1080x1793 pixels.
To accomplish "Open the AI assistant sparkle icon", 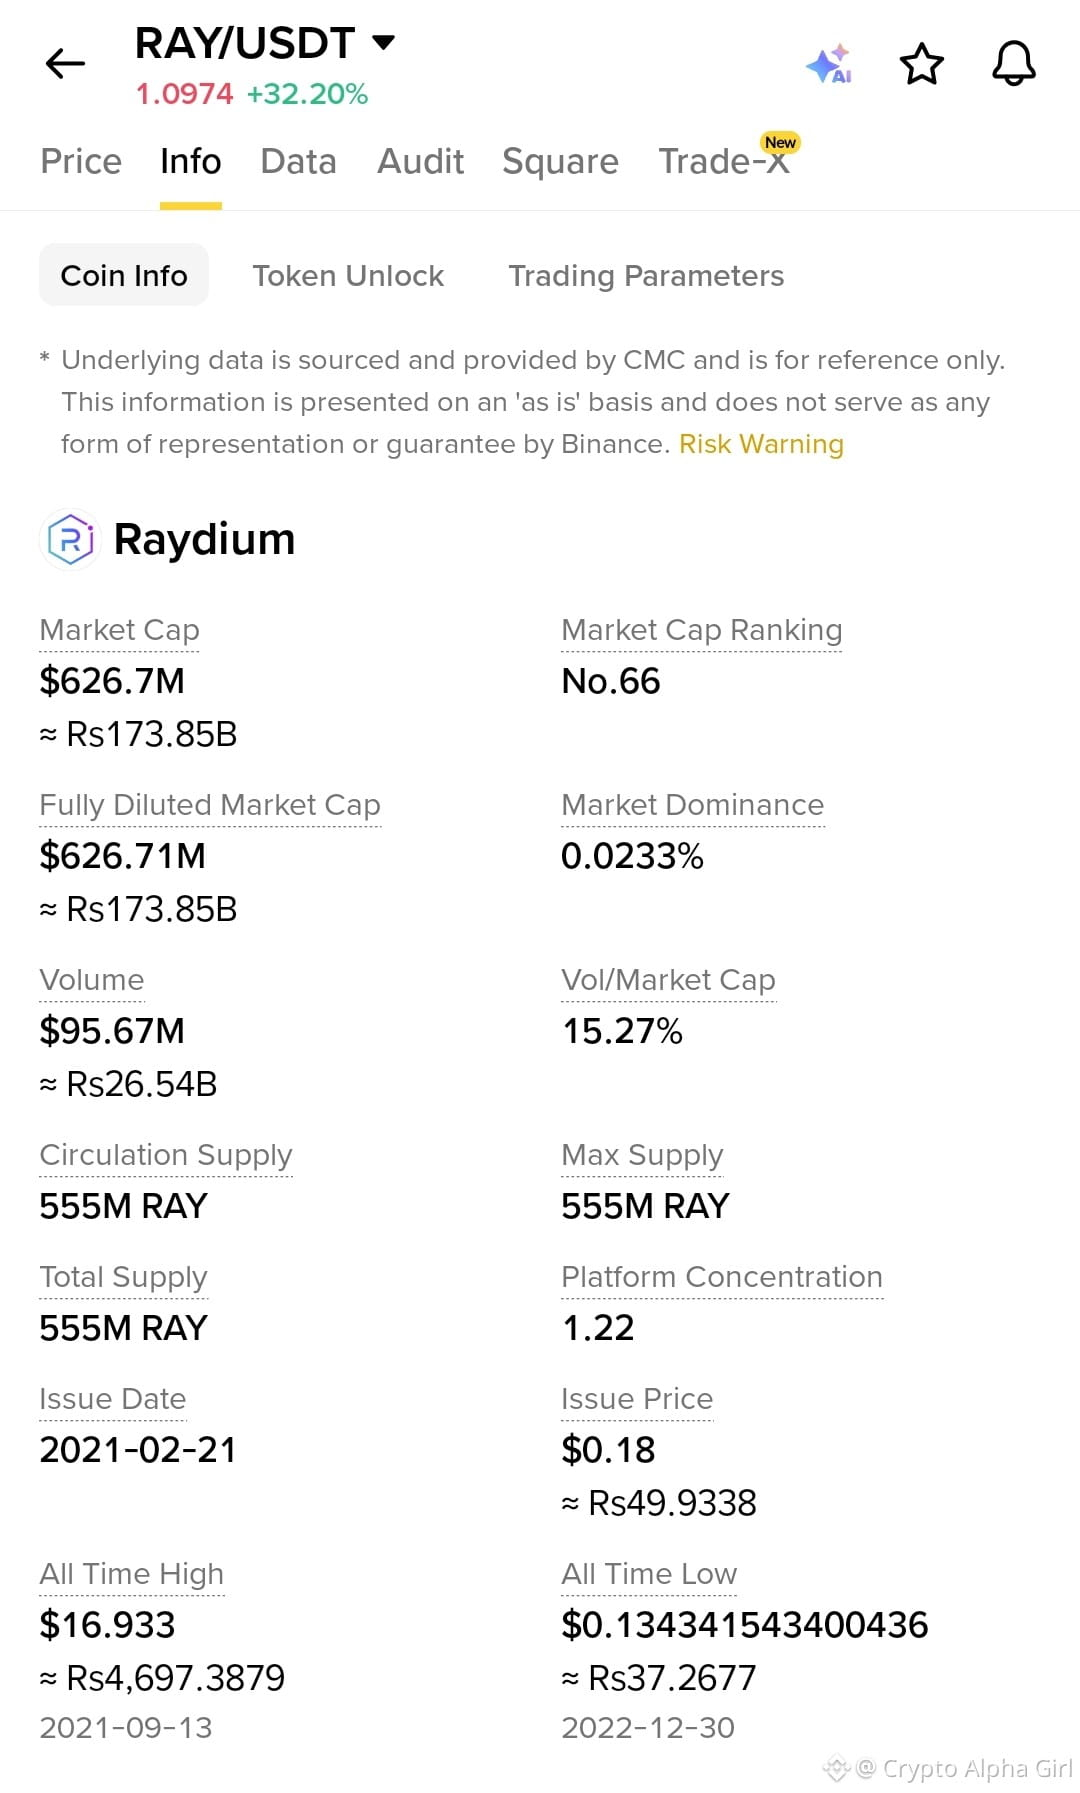I will click(829, 64).
